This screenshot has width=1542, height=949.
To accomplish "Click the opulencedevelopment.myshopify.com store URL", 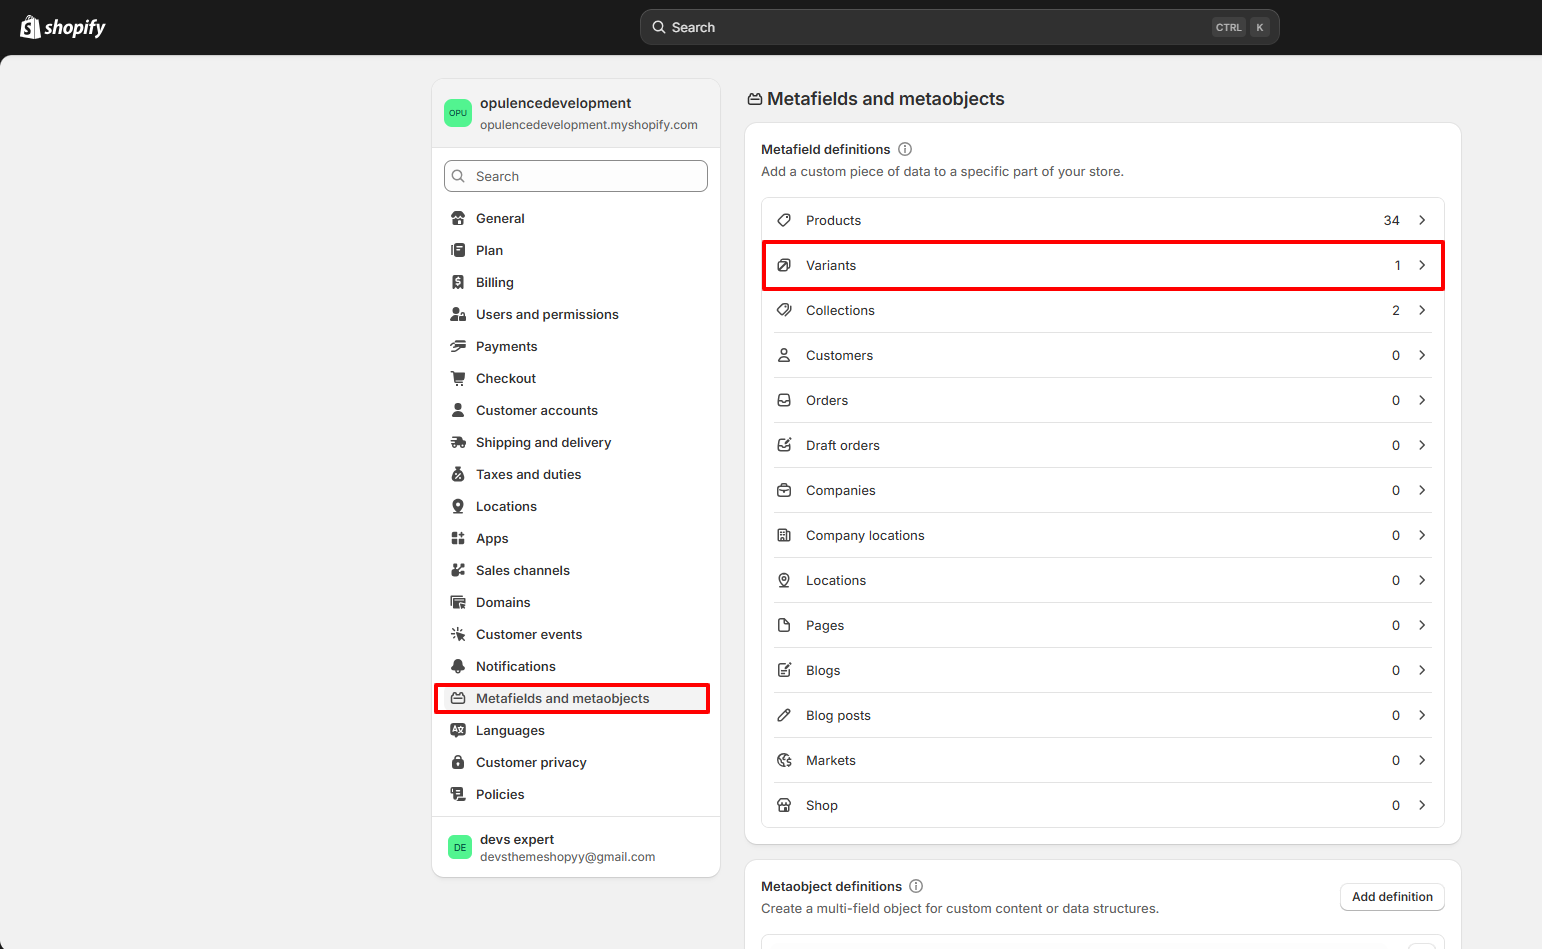I will 589,125.
